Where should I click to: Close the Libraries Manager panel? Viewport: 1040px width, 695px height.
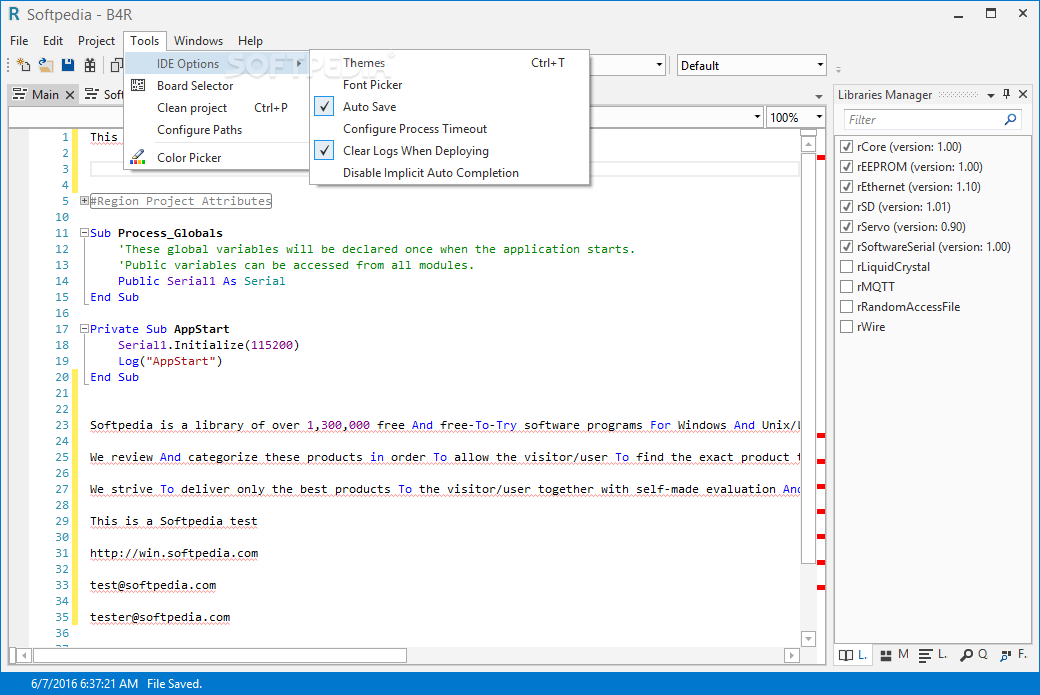pos(1023,94)
